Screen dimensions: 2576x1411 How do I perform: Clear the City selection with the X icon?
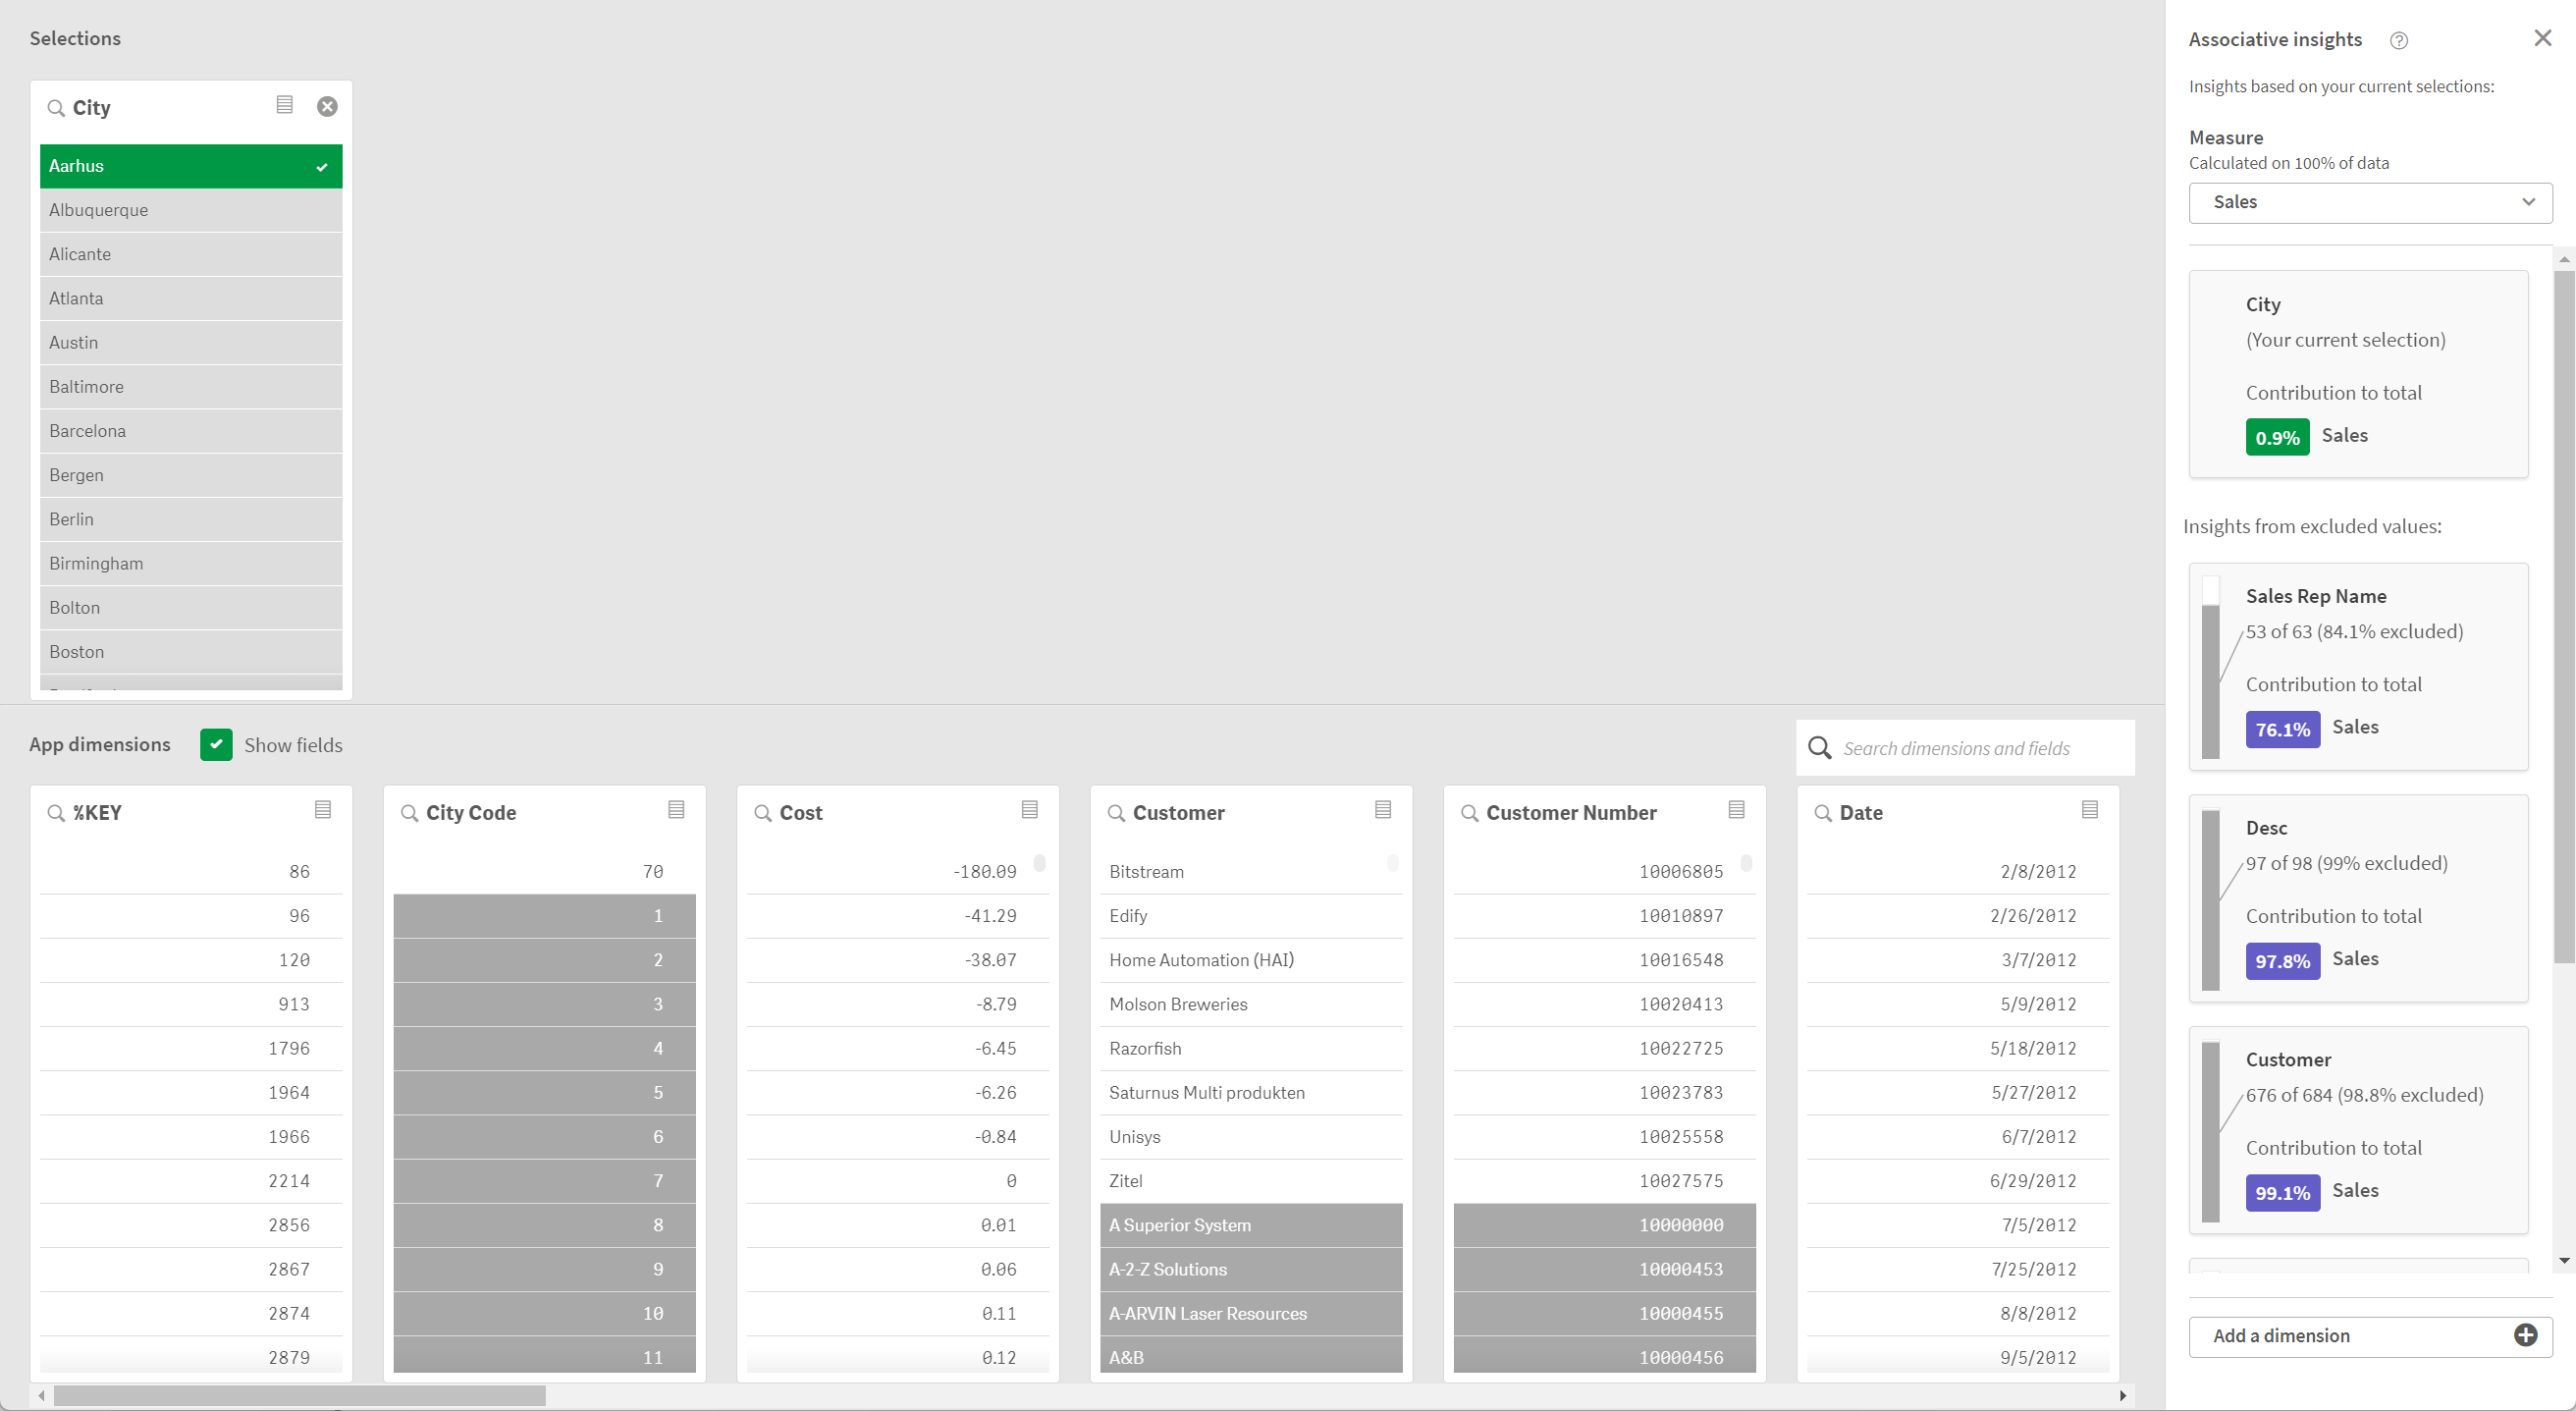click(327, 105)
